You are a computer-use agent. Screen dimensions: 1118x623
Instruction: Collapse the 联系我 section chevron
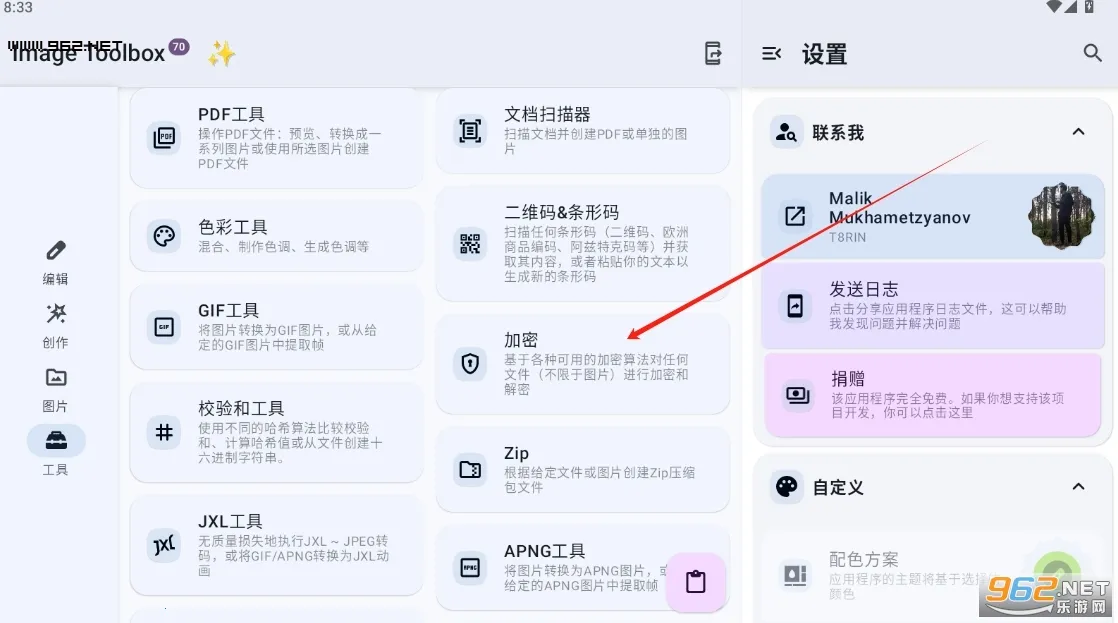[1078, 132]
